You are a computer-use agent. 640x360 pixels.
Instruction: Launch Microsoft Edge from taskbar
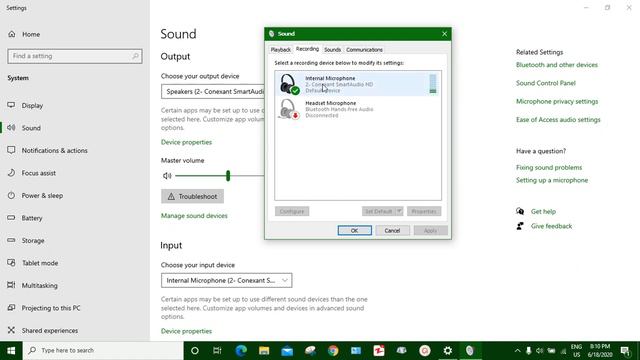[x=241, y=351]
